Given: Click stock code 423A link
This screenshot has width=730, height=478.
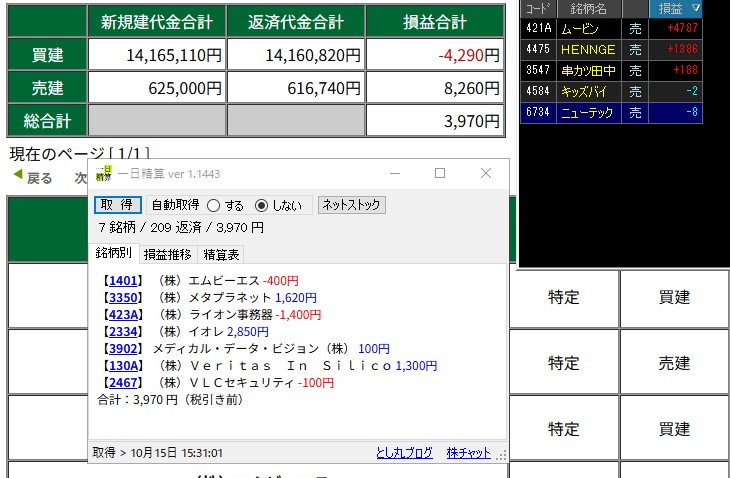Looking at the screenshot, I should 125,315.
